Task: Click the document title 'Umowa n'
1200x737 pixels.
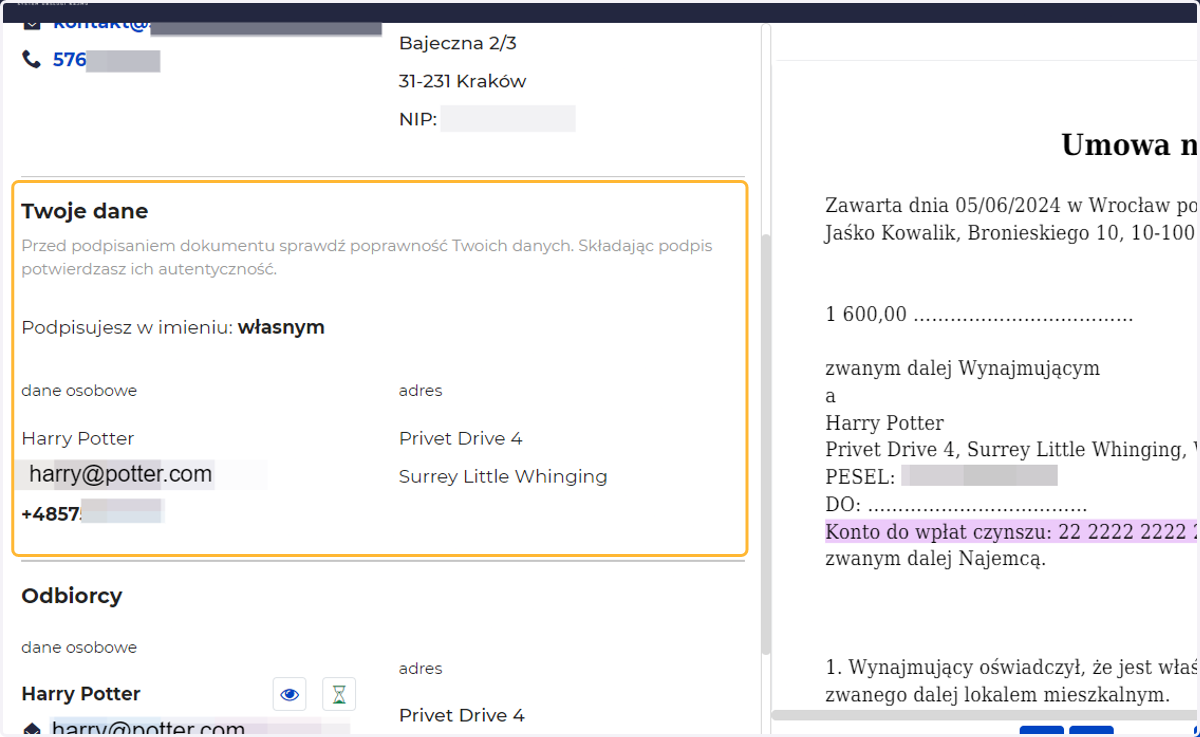Action: (1130, 145)
